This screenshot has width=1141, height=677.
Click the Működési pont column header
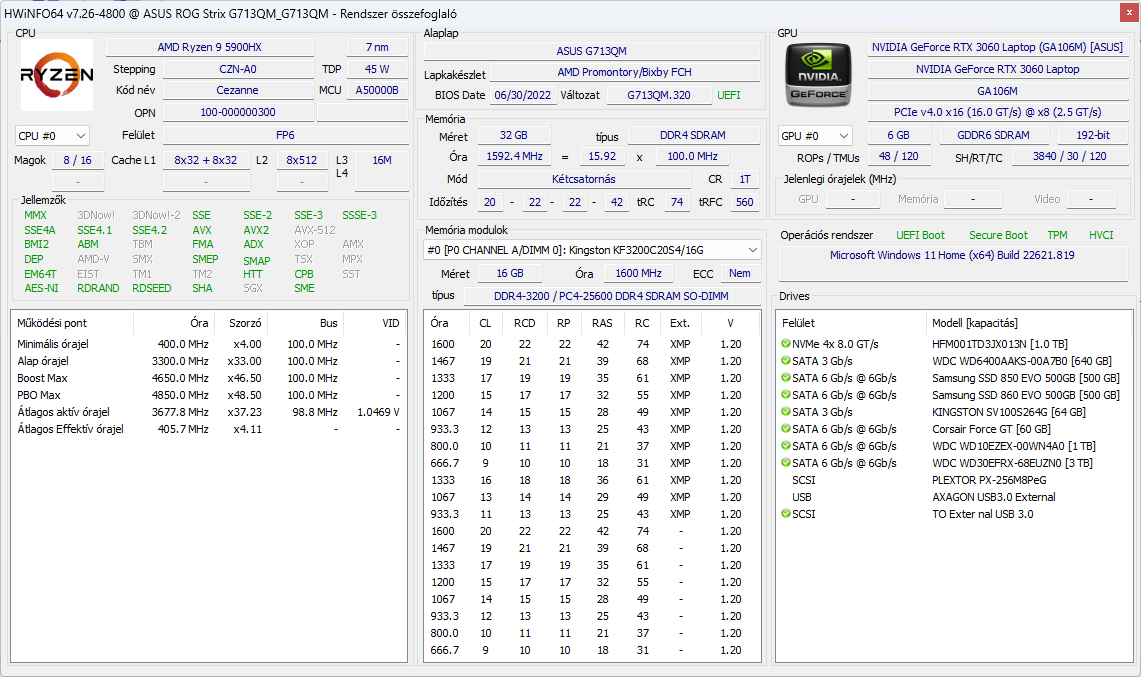point(72,323)
